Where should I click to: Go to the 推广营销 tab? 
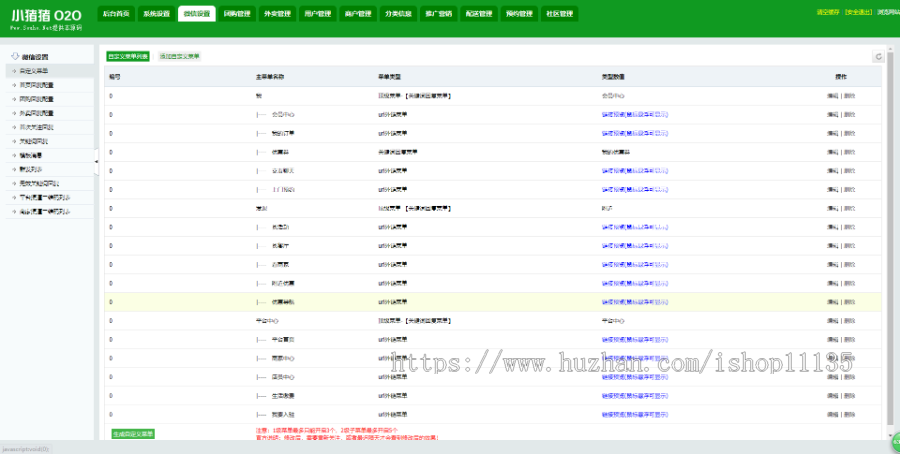coord(439,14)
